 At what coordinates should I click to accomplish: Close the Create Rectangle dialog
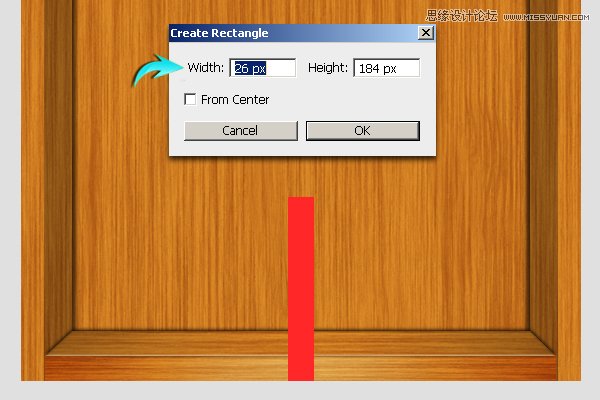(426, 33)
